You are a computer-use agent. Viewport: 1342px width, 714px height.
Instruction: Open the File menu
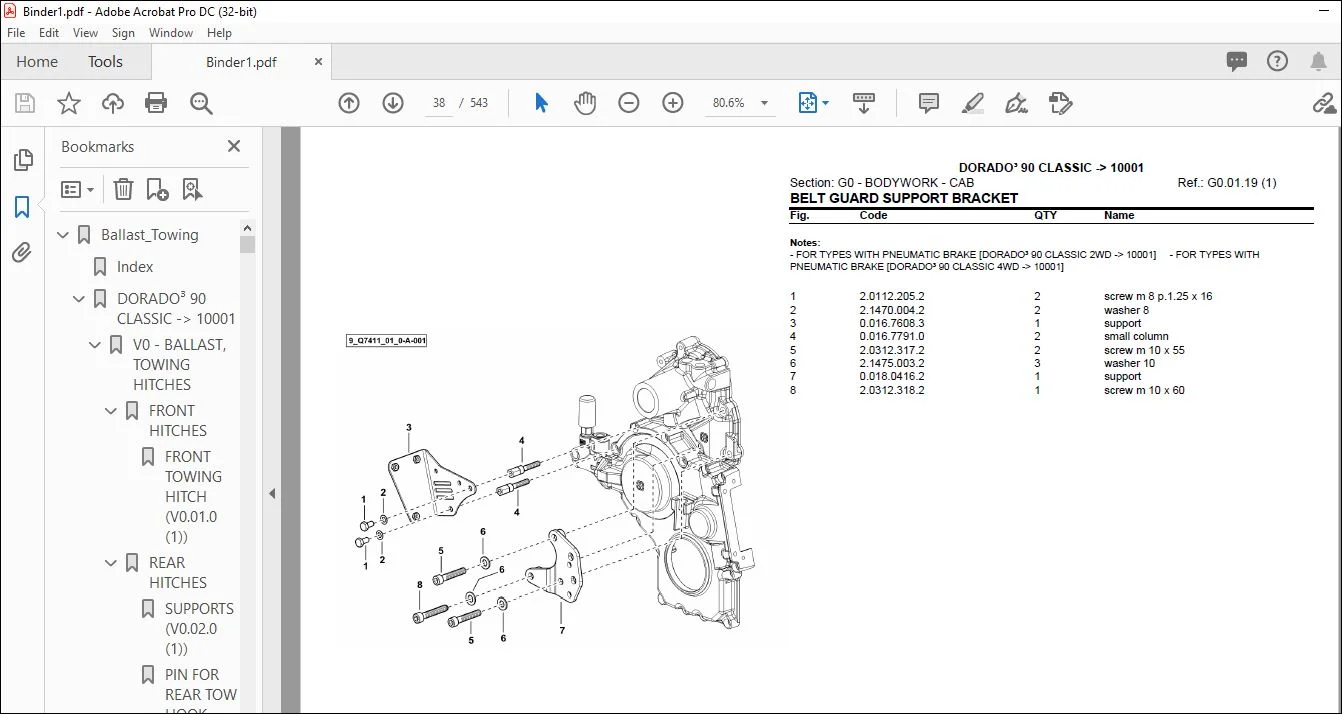pyautogui.click(x=16, y=33)
